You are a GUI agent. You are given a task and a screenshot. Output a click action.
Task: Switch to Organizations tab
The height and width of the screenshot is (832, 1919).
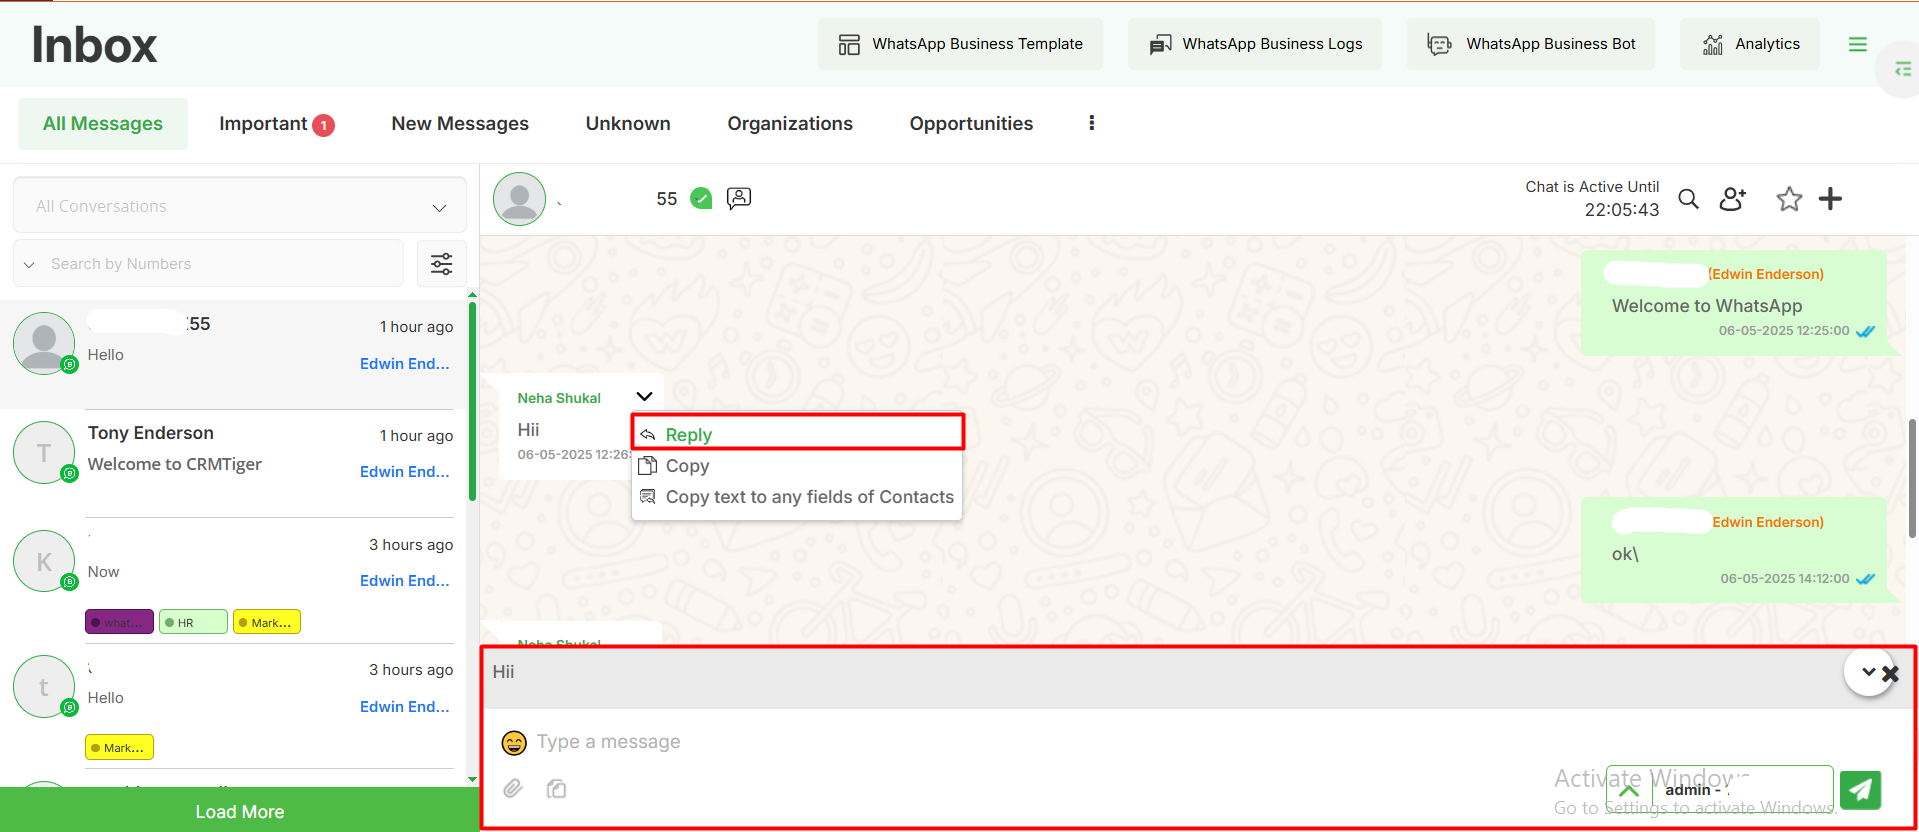[x=790, y=124]
